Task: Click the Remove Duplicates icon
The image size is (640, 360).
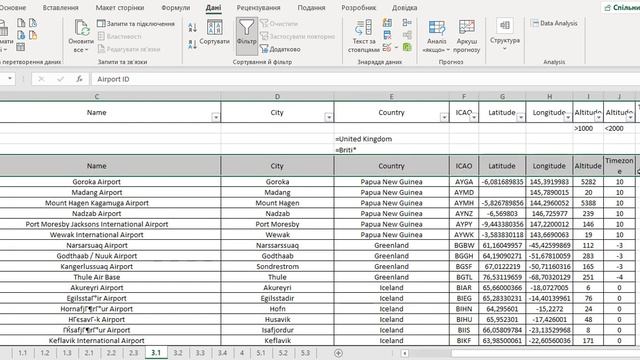Action: point(387,35)
